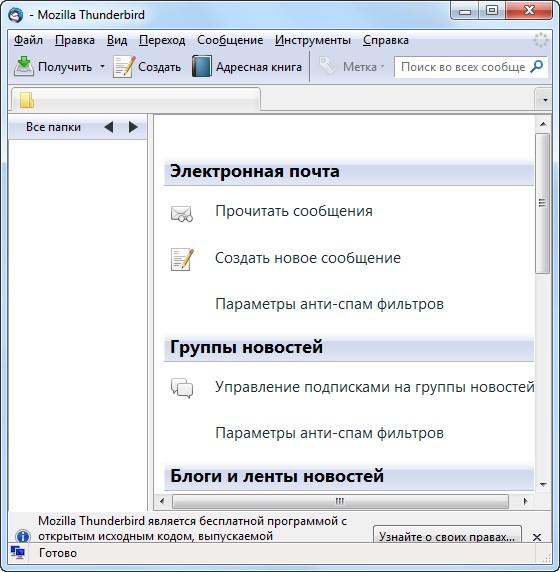Click the online status network icon
The image size is (560, 572).
click(x=17, y=553)
